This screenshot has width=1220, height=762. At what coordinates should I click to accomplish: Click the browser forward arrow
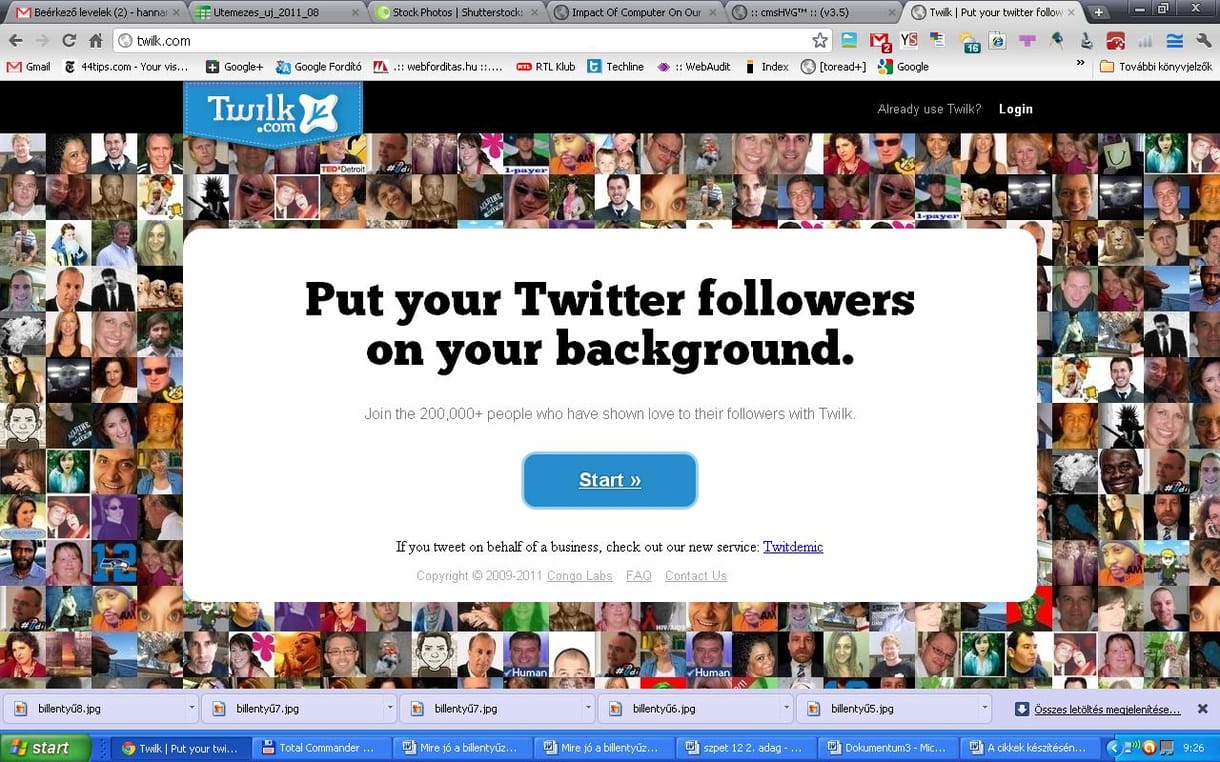point(42,41)
